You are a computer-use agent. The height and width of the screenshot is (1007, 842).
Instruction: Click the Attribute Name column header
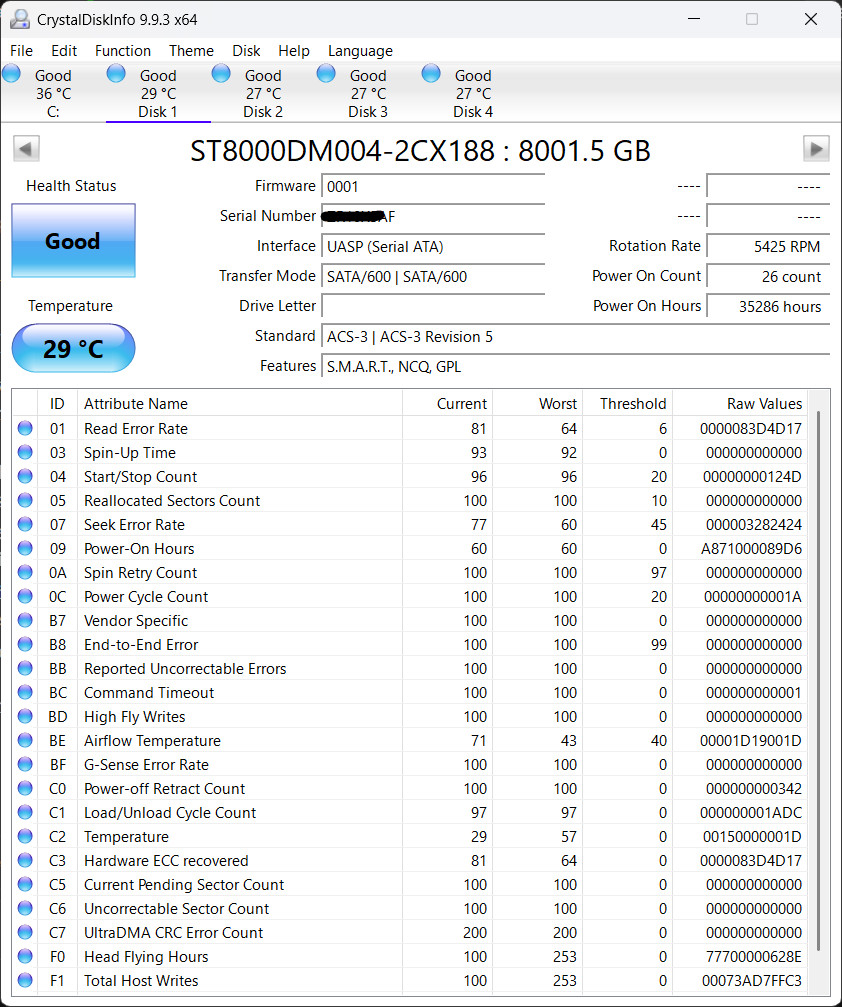tap(240, 403)
